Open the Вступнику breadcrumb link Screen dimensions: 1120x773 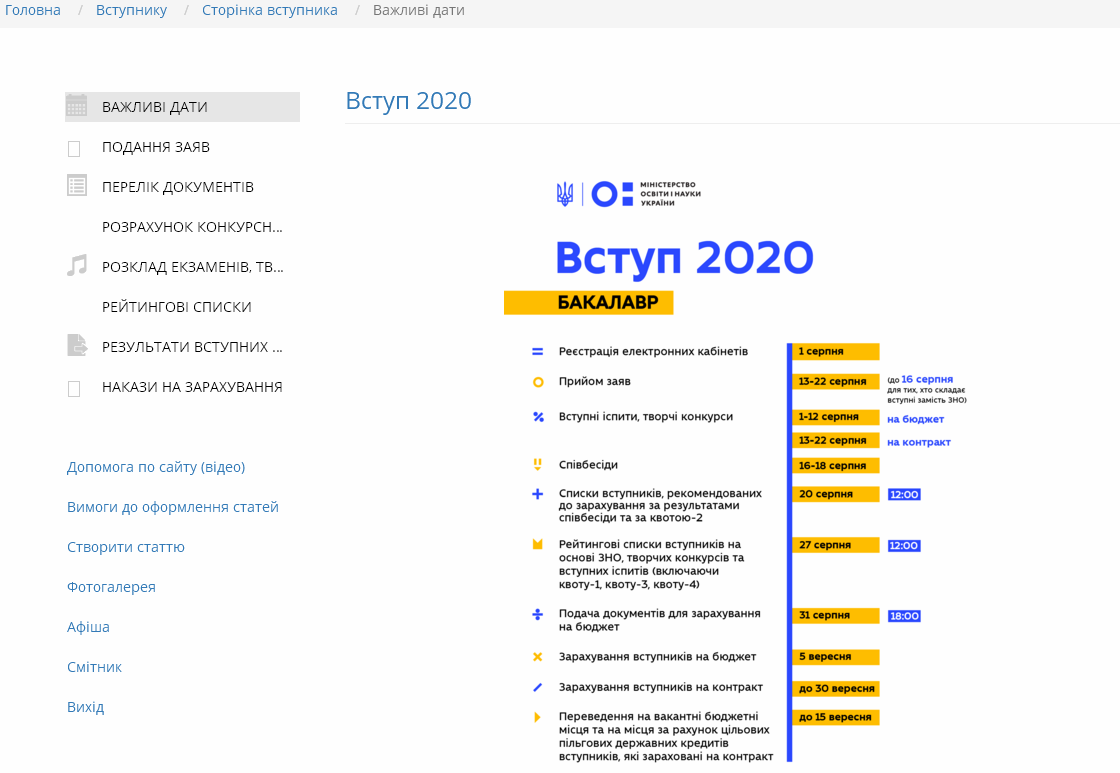tap(131, 10)
